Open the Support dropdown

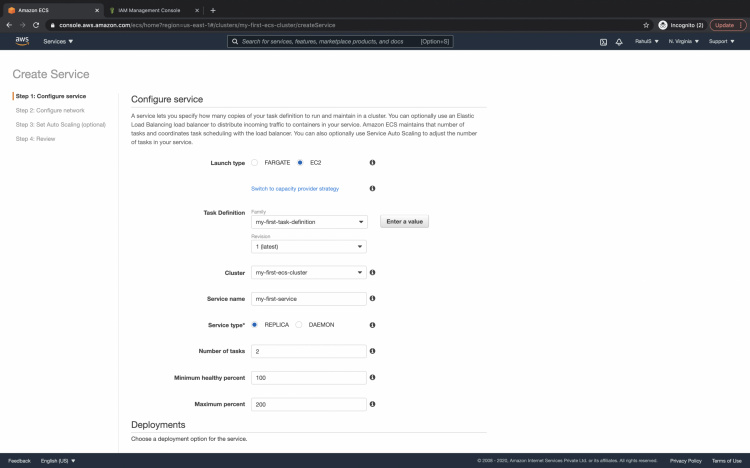click(721, 42)
